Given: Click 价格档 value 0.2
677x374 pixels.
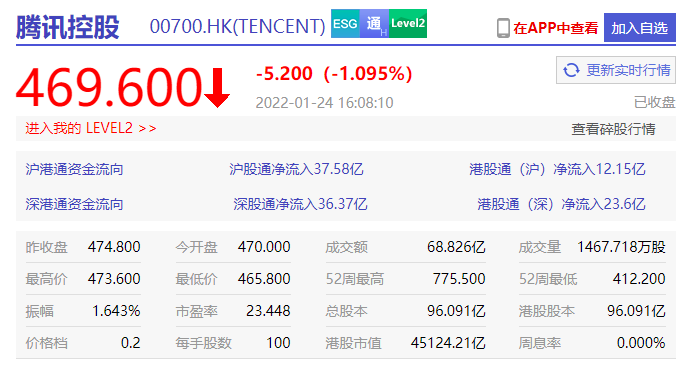Looking at the screenshot, I should (130, 343).
